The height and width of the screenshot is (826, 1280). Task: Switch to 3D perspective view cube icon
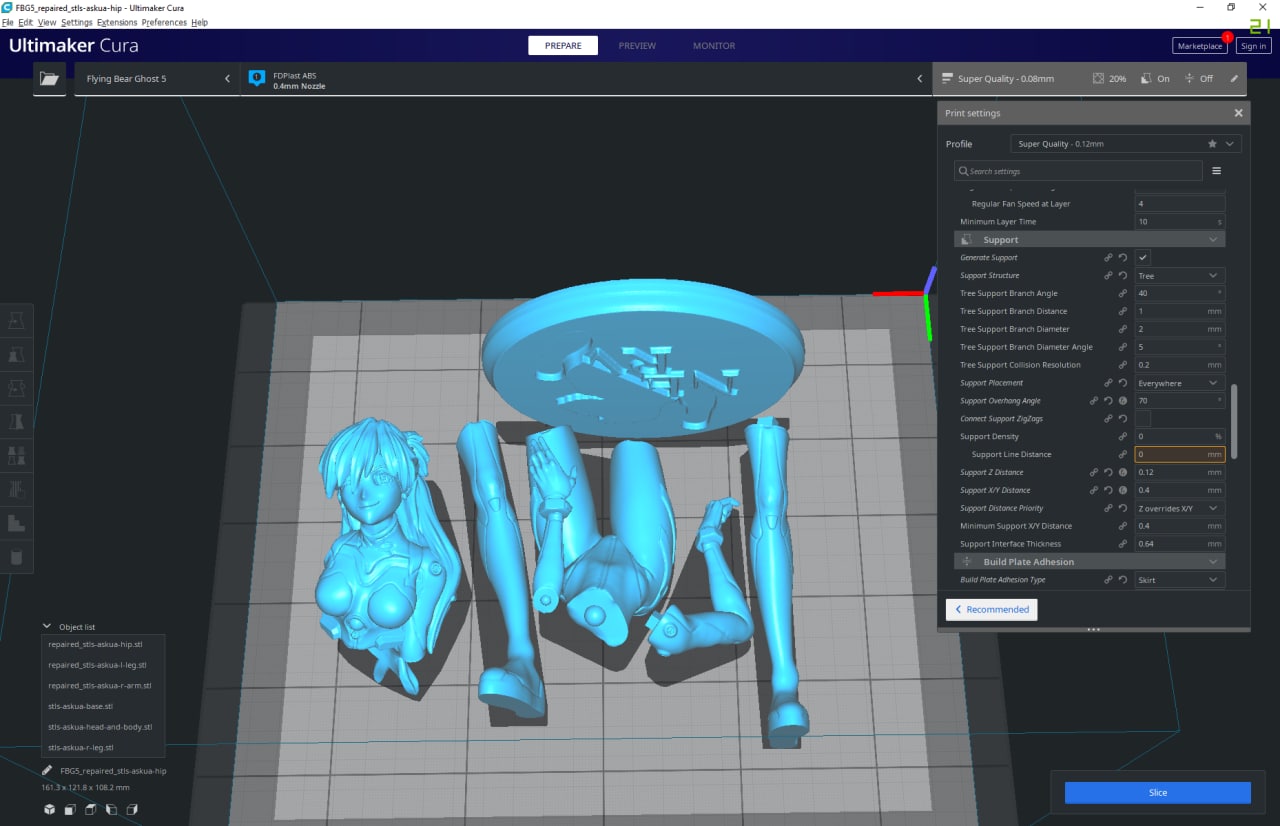(49, 809)
